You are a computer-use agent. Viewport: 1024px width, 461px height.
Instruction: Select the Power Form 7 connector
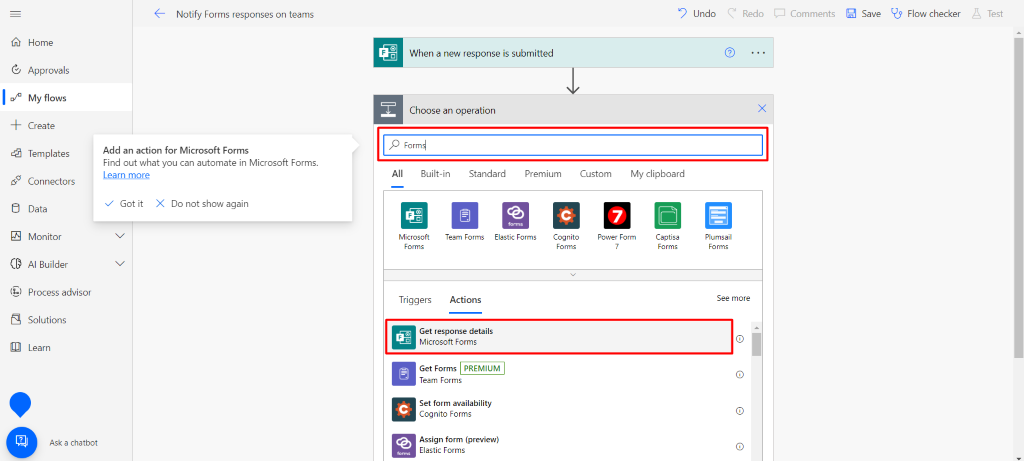pos(617,215)
